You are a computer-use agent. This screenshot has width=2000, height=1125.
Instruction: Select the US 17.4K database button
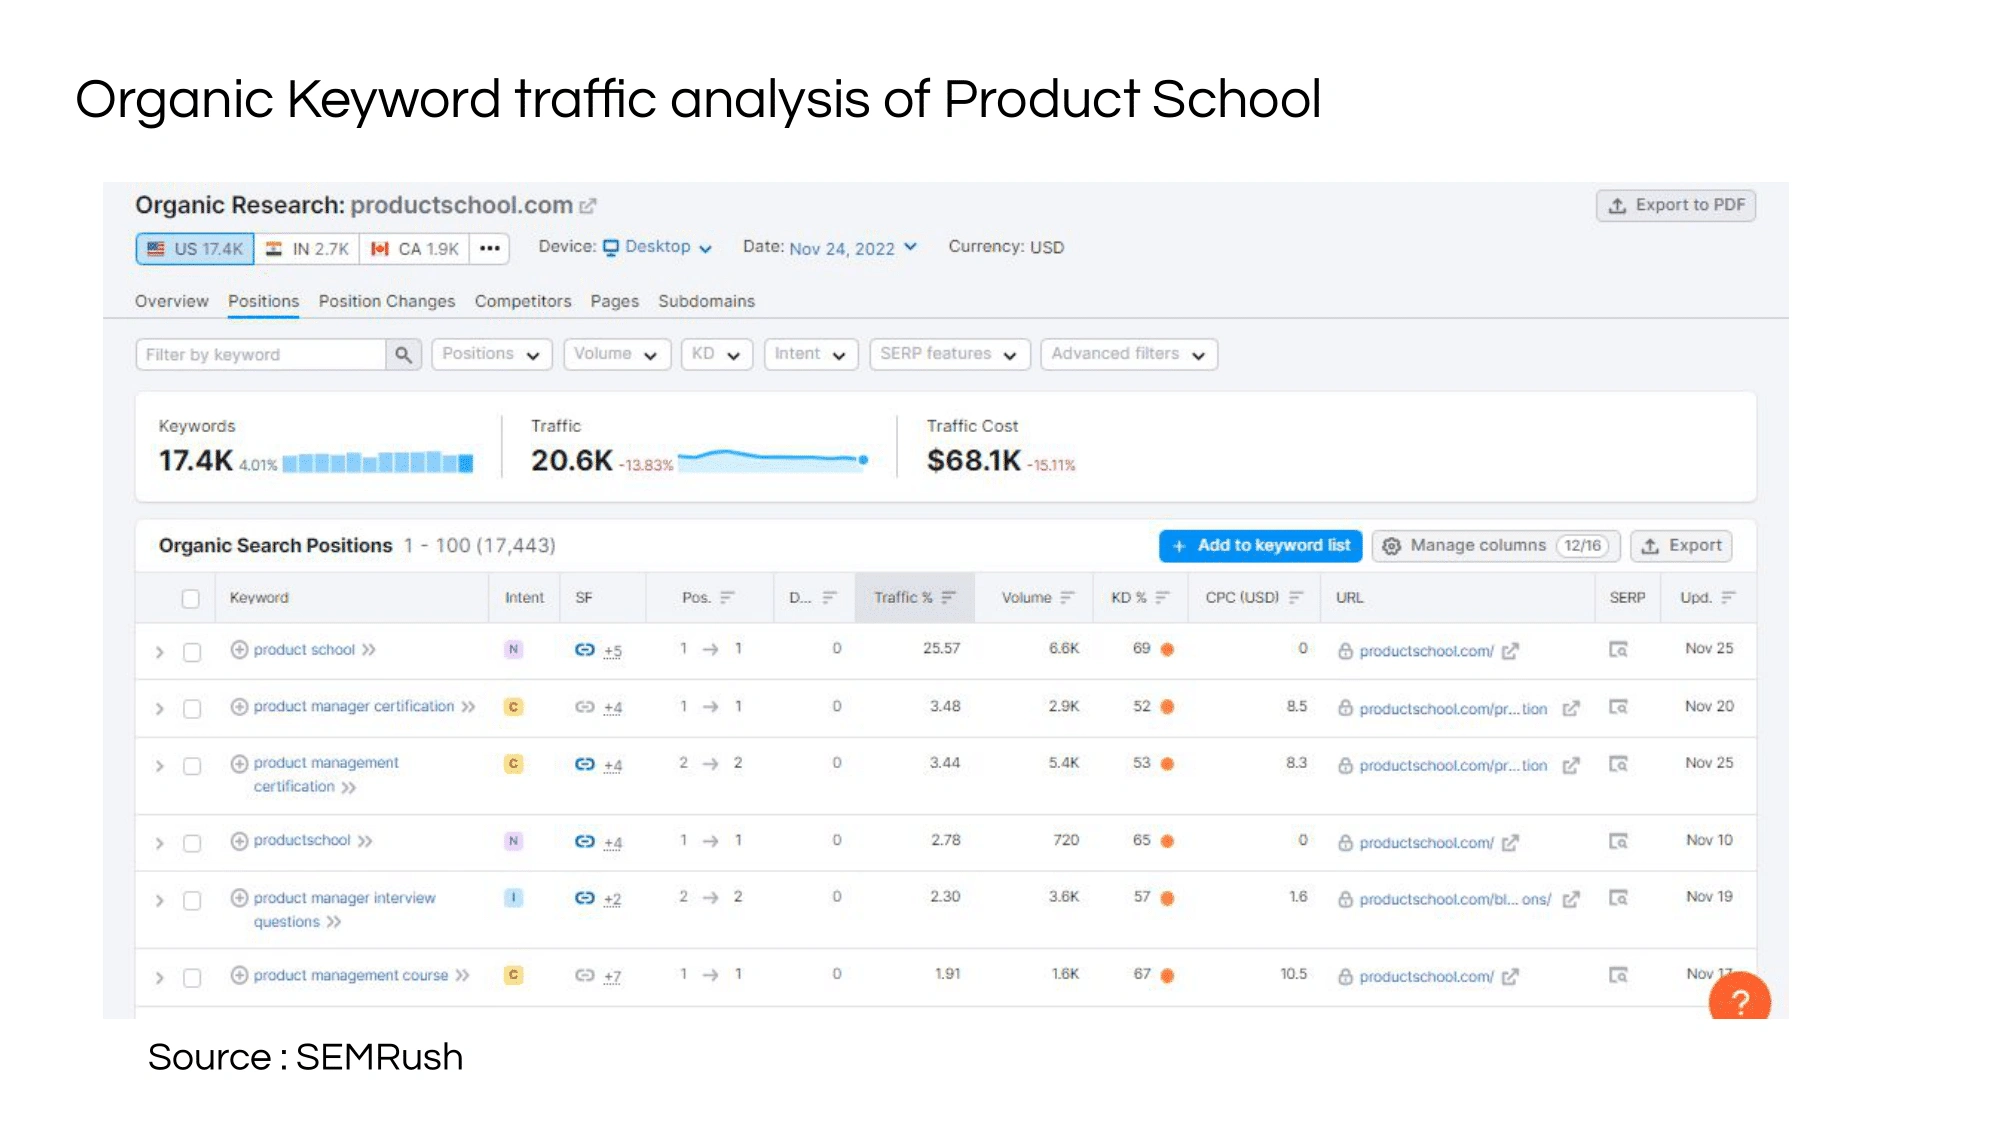[x=195, y=248]
